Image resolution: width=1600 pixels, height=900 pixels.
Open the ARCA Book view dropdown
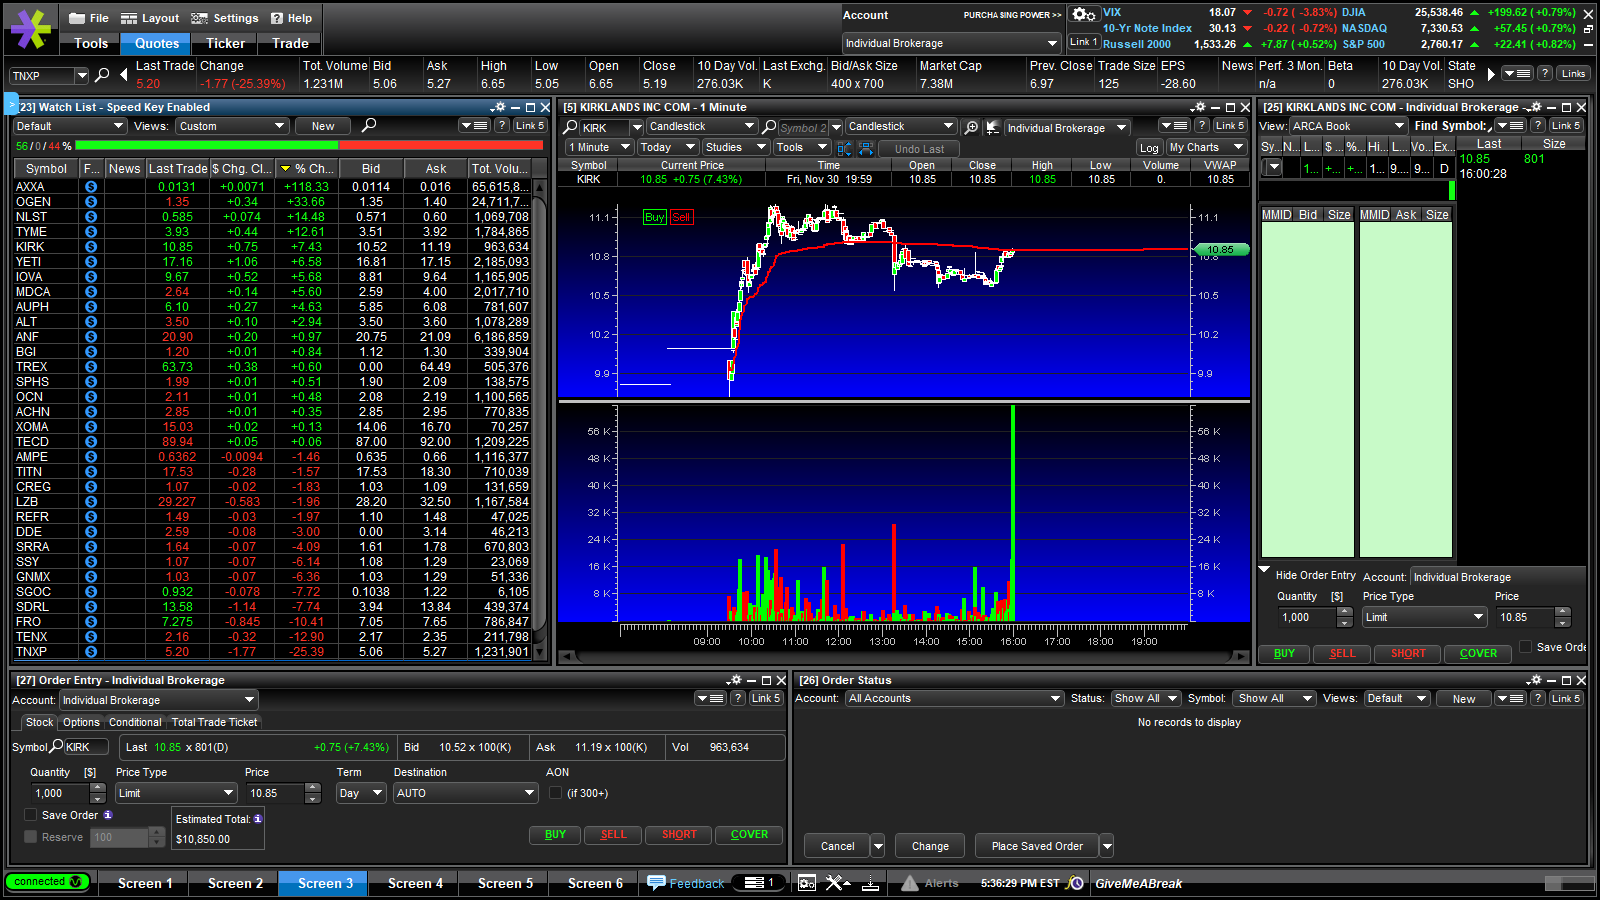[1348, 126]
